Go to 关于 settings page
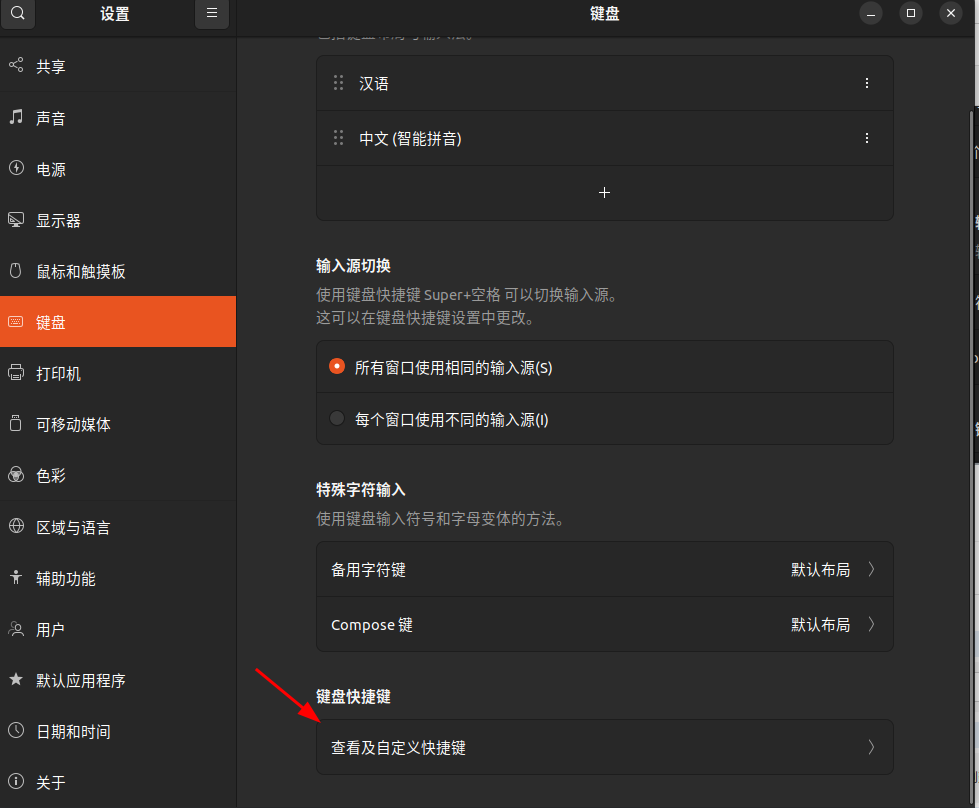The image size is (979, 808). (118, 782)
